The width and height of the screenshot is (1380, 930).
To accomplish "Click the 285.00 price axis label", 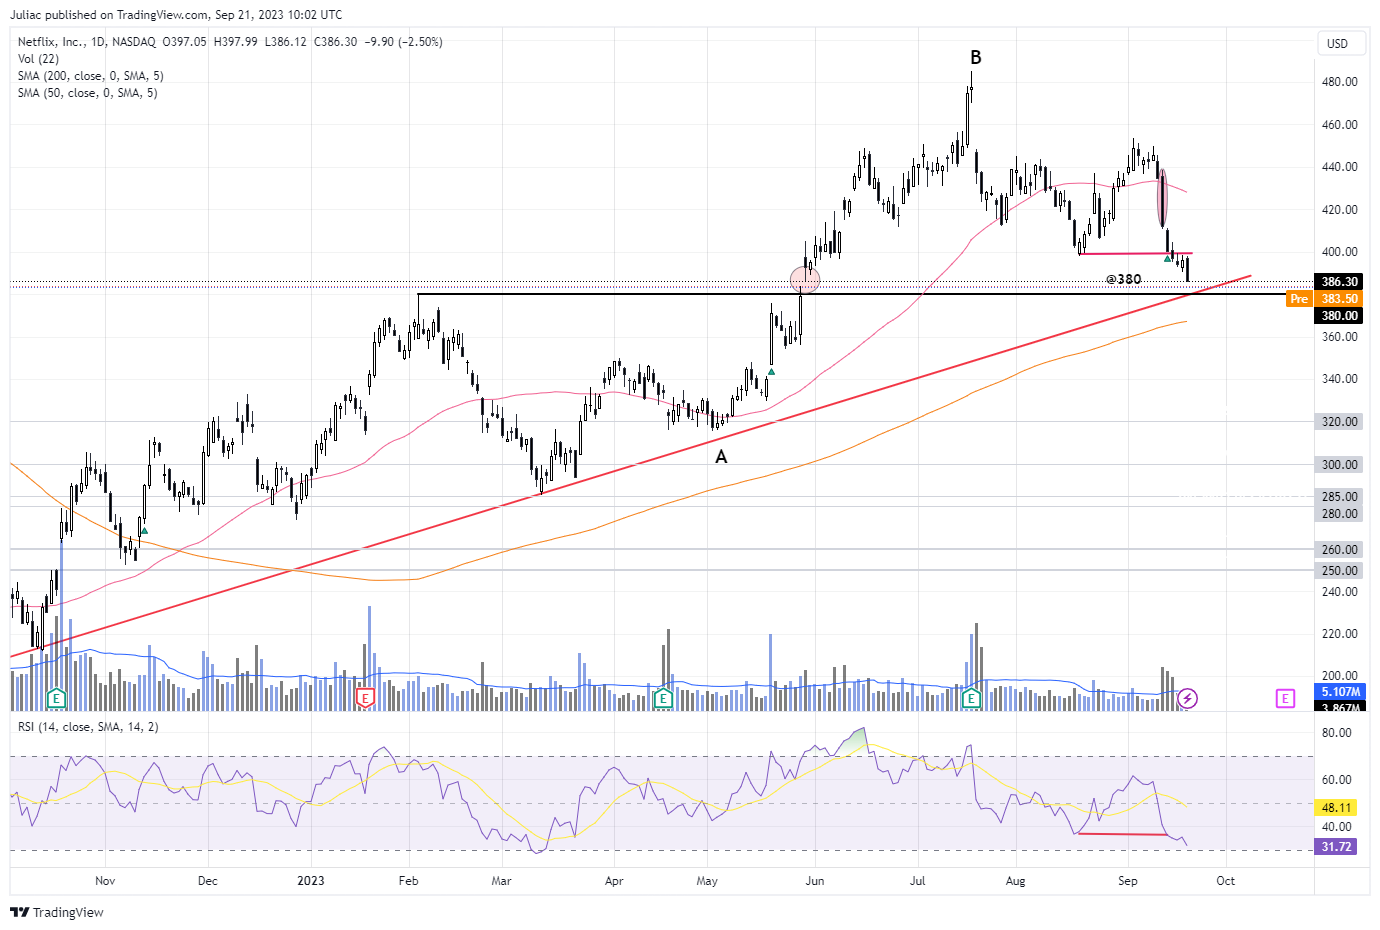I will click(x=1339, y=497).
